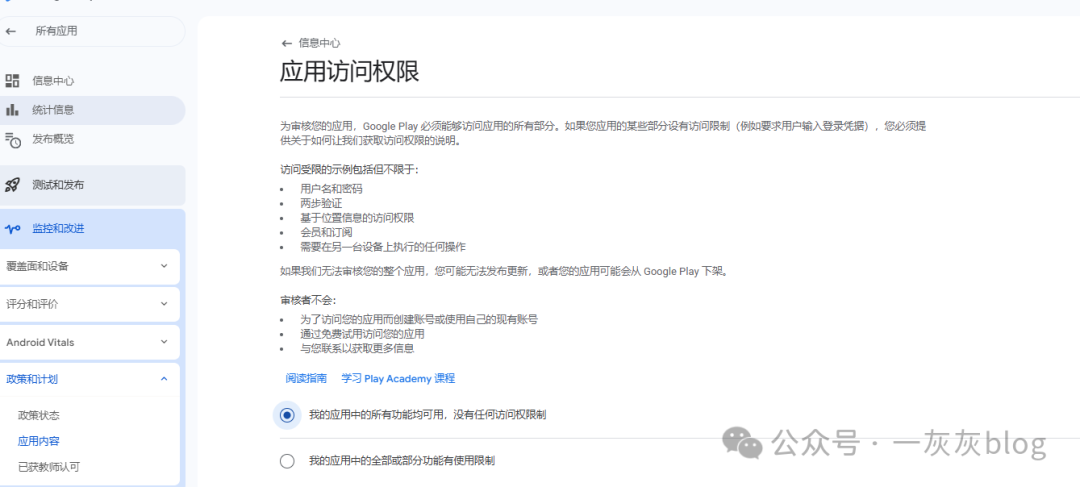Screen dimensions: 1080x487
Task: Open 已获教师认可 submenu item
Action: coord(49,467)
